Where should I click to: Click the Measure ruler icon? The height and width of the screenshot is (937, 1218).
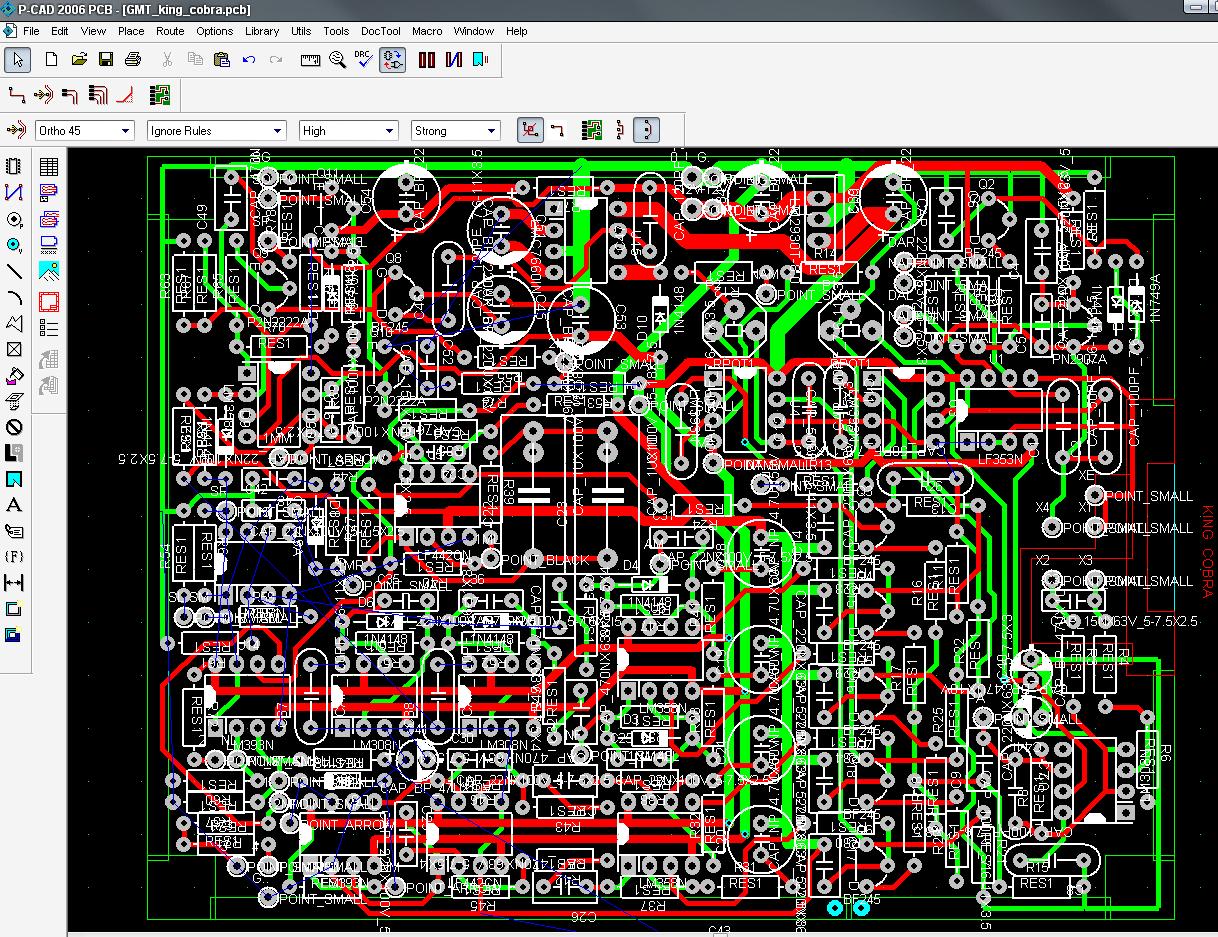click(x=311, y=60)
